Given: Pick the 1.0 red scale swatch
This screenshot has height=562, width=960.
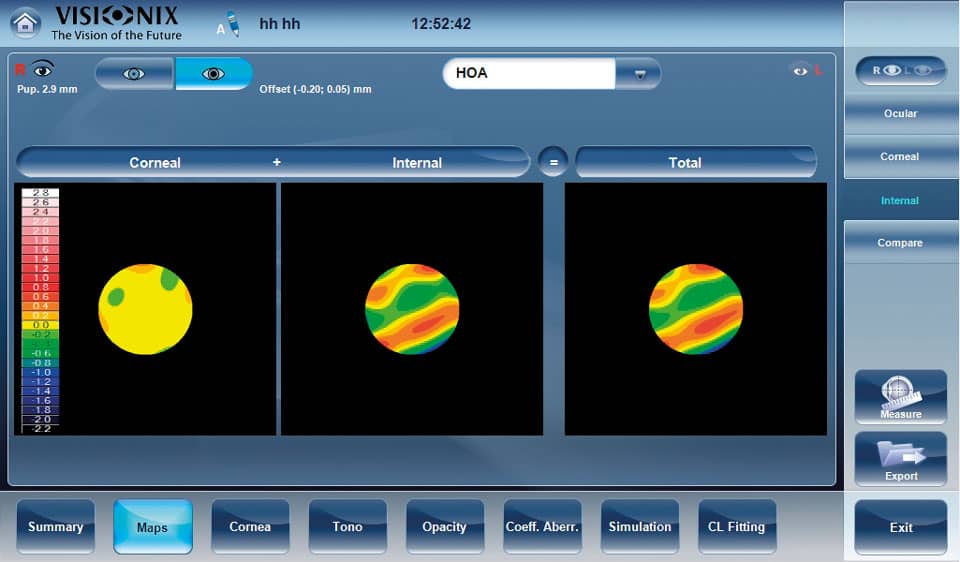Looking at the screenshot, I should click(40, 278).
